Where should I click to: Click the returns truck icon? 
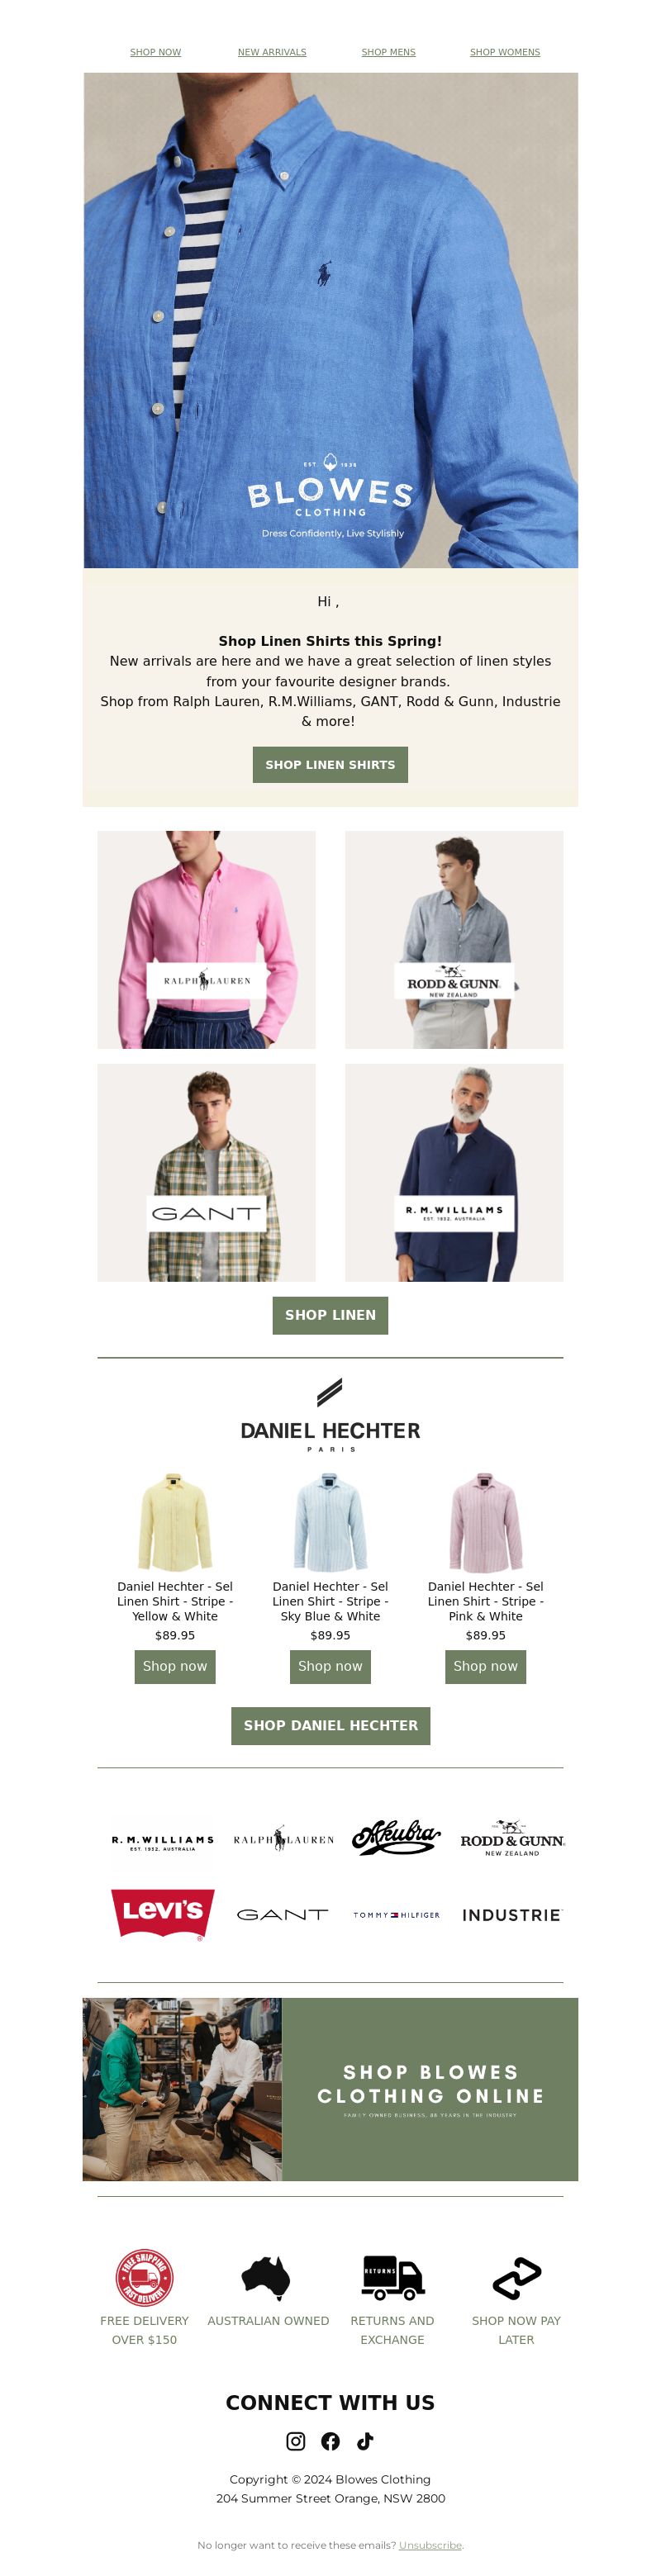pos(392,2278)
